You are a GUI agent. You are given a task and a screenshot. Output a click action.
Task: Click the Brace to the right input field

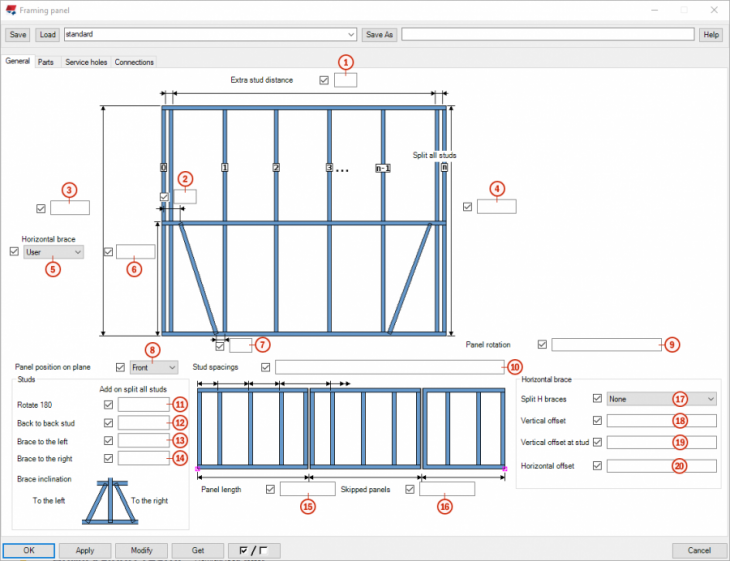click(143, 459)
